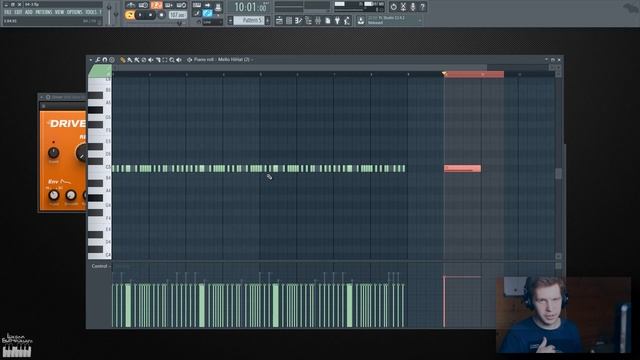Open the OPTIONS menu

click(75, 12)
